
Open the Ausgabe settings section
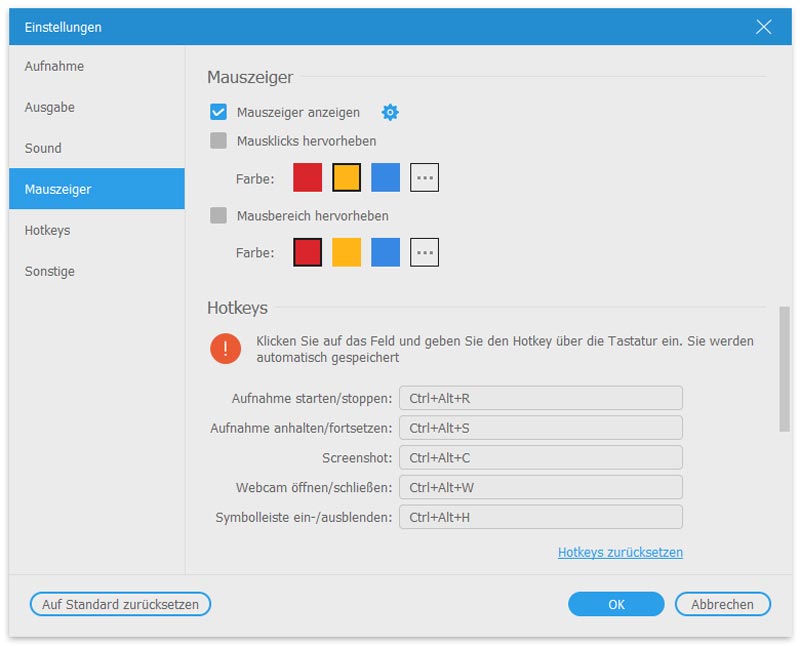(x=50, y=107)
